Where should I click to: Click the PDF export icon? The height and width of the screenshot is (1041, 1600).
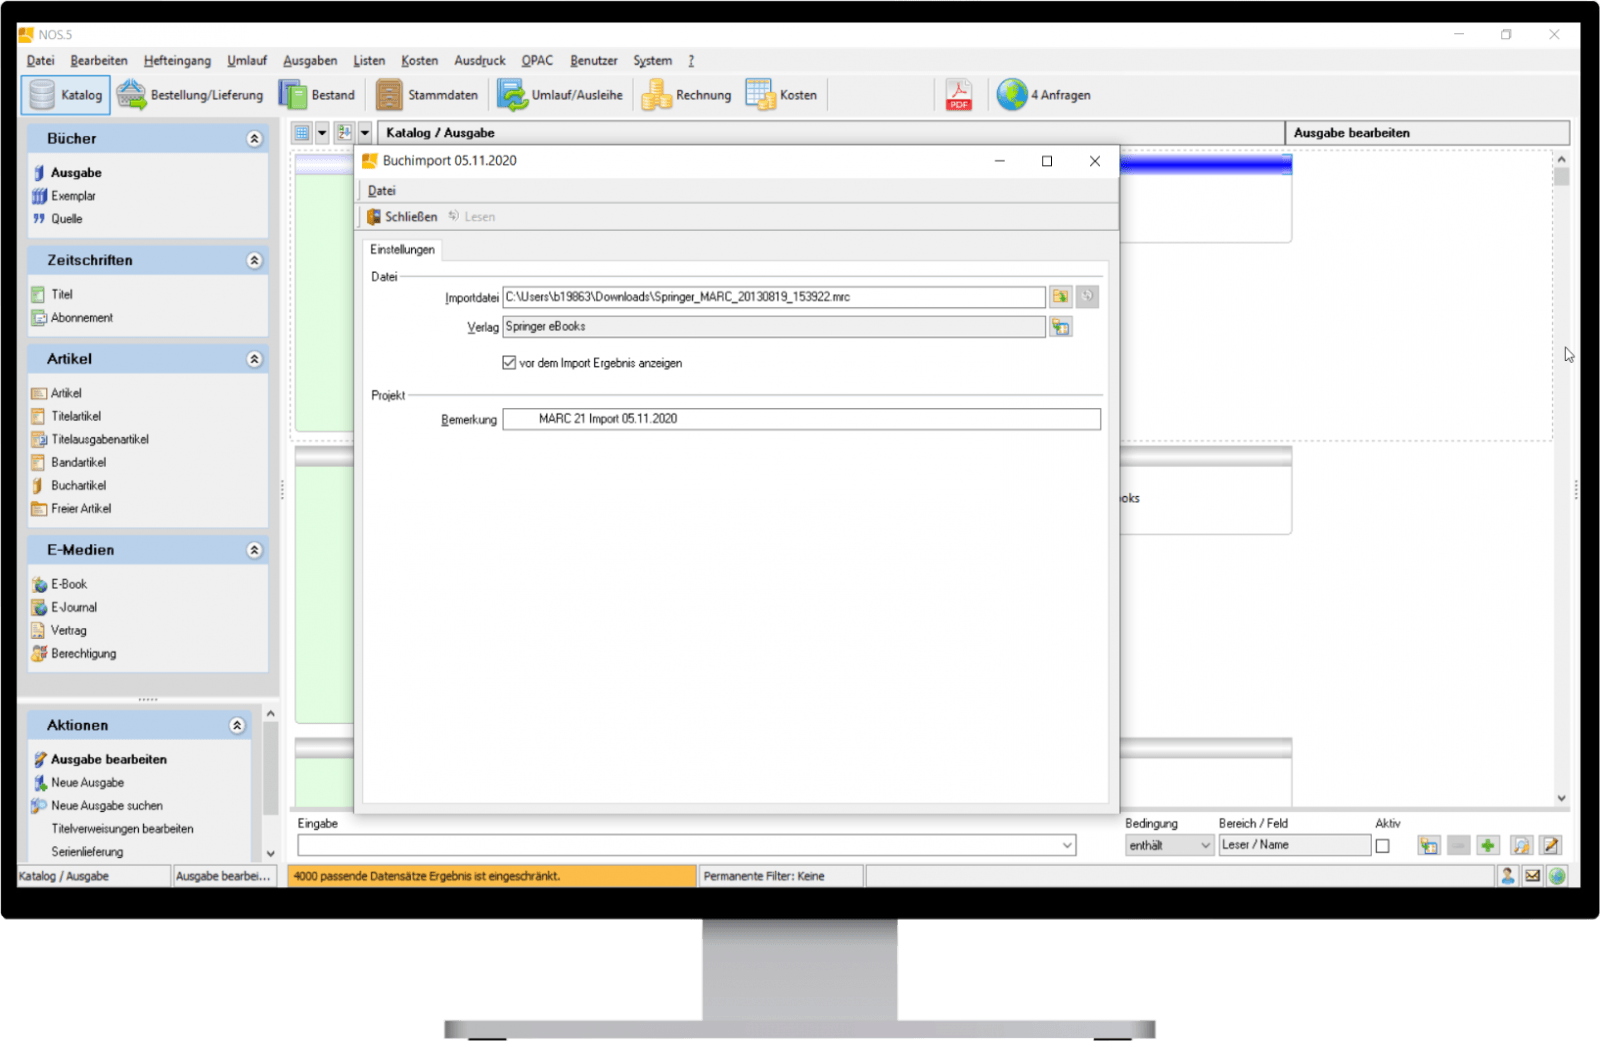tap(959, 95)
